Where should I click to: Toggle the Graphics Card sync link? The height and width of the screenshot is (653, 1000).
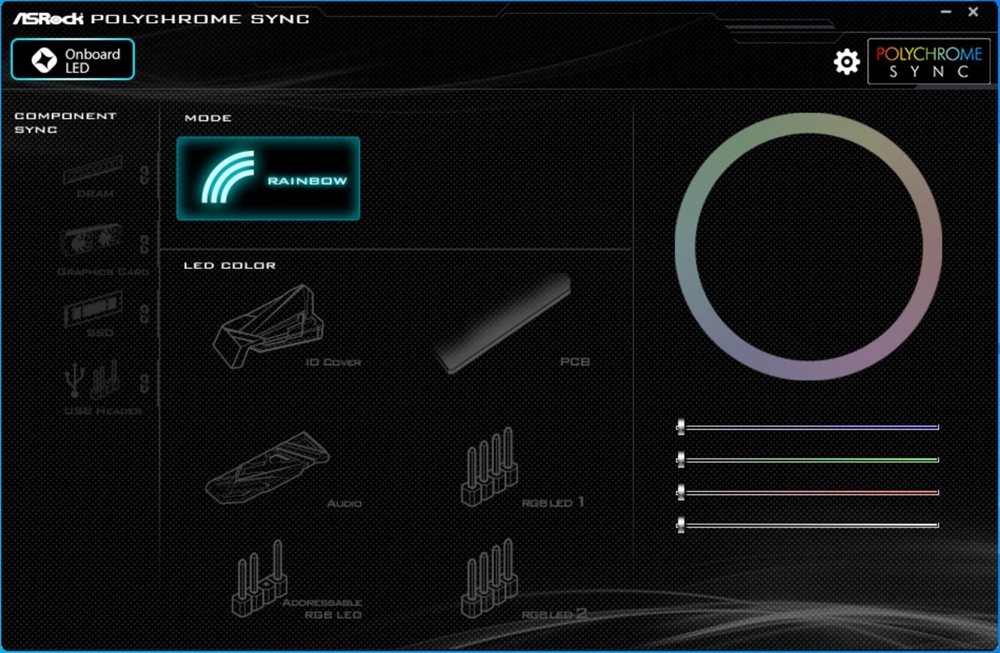tap(145, 243)
